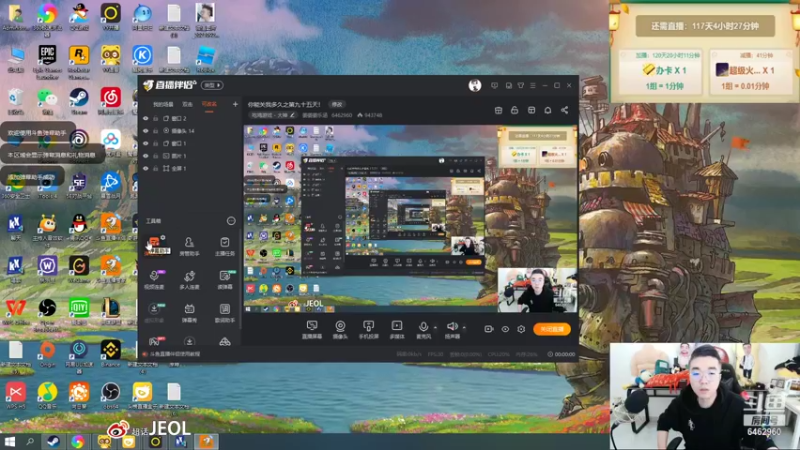Open the 房管助手 tool
Viewport: 800px width, 450px height.
pyautogui.click(x=189, y=246)
